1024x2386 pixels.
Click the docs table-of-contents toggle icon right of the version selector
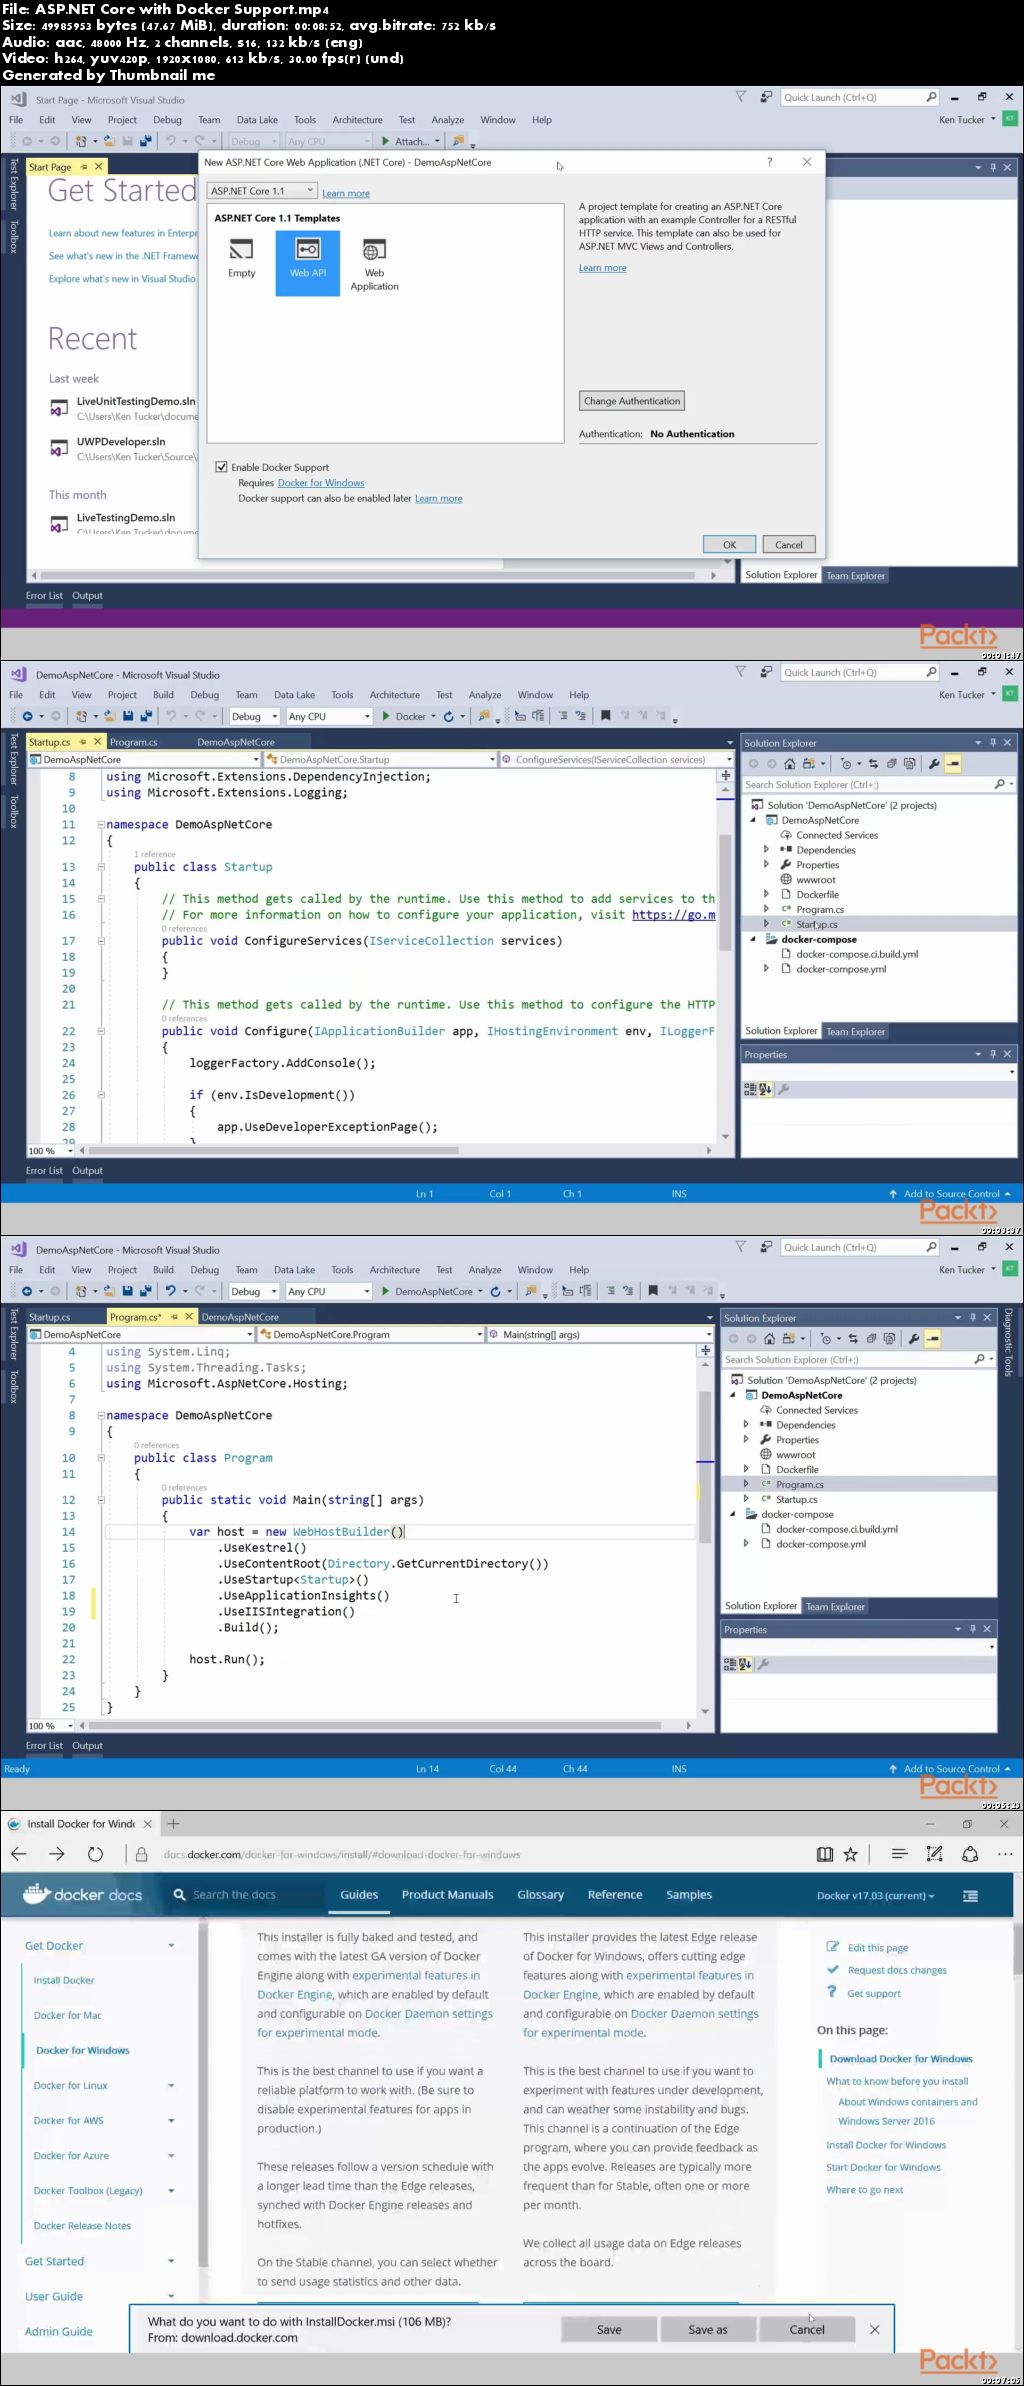click(970, 1896)
